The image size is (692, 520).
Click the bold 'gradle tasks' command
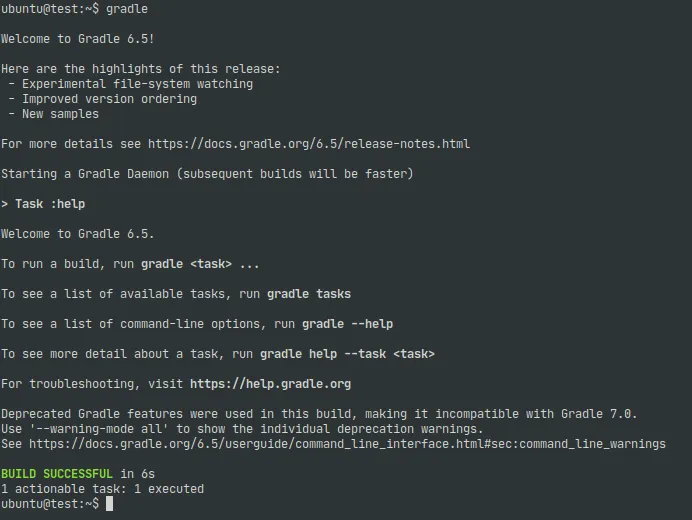[309, 294]
